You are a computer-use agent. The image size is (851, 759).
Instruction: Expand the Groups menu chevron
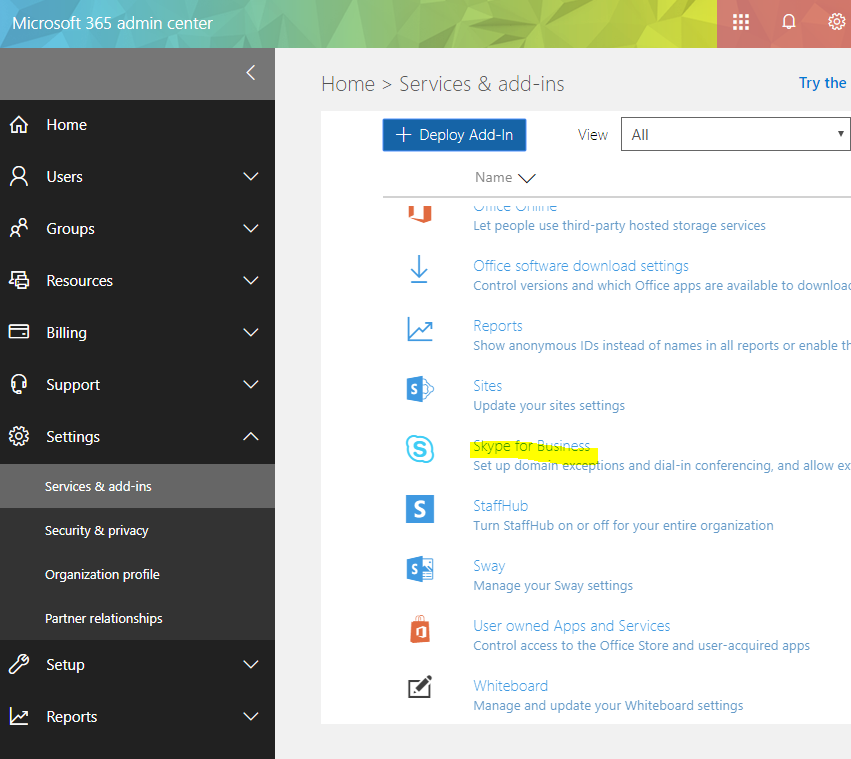251,228
